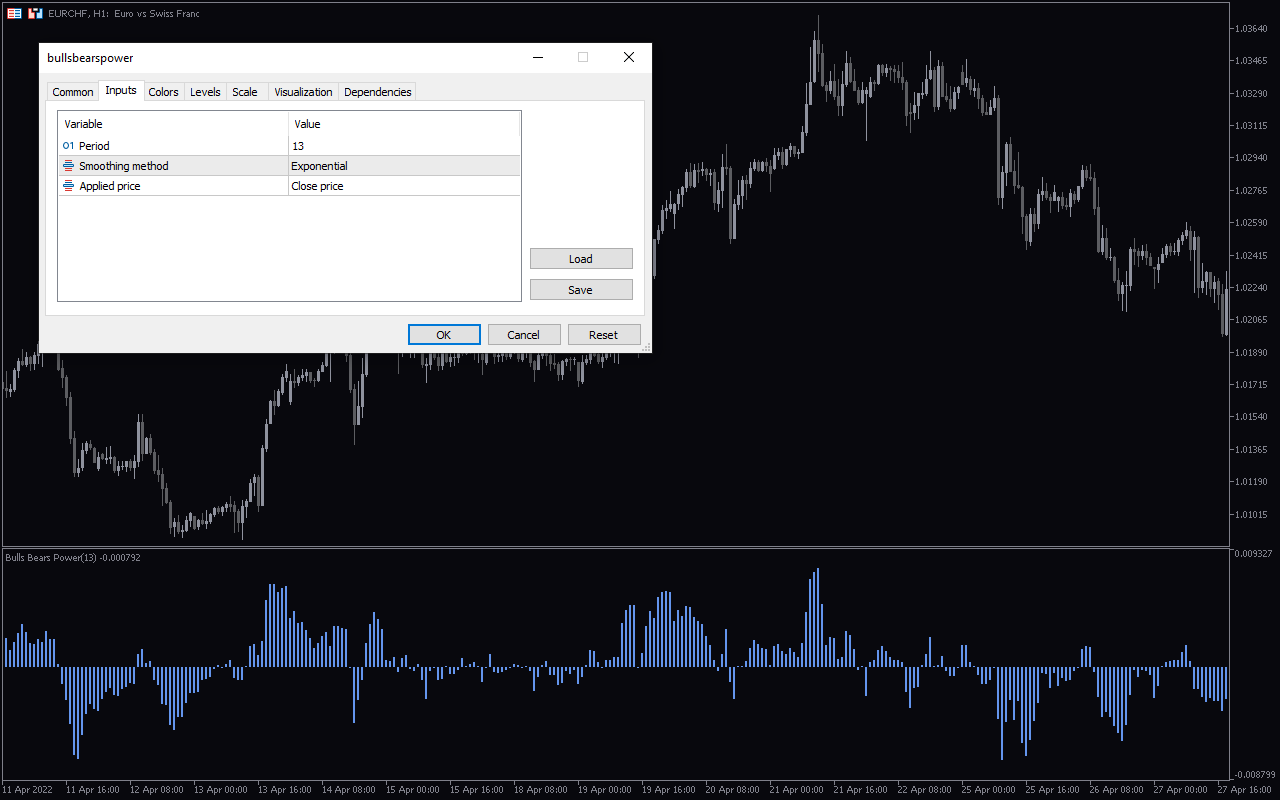Click the dialog resize grip corner
The height and width of the screenshot is (800, 1280).
pyautogui.click(x=646, y=347)
